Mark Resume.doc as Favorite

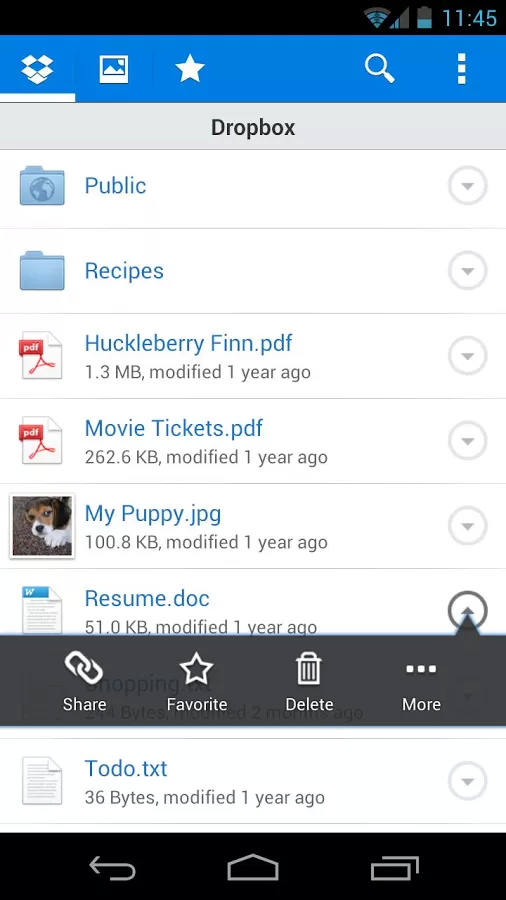click(197, 681)
